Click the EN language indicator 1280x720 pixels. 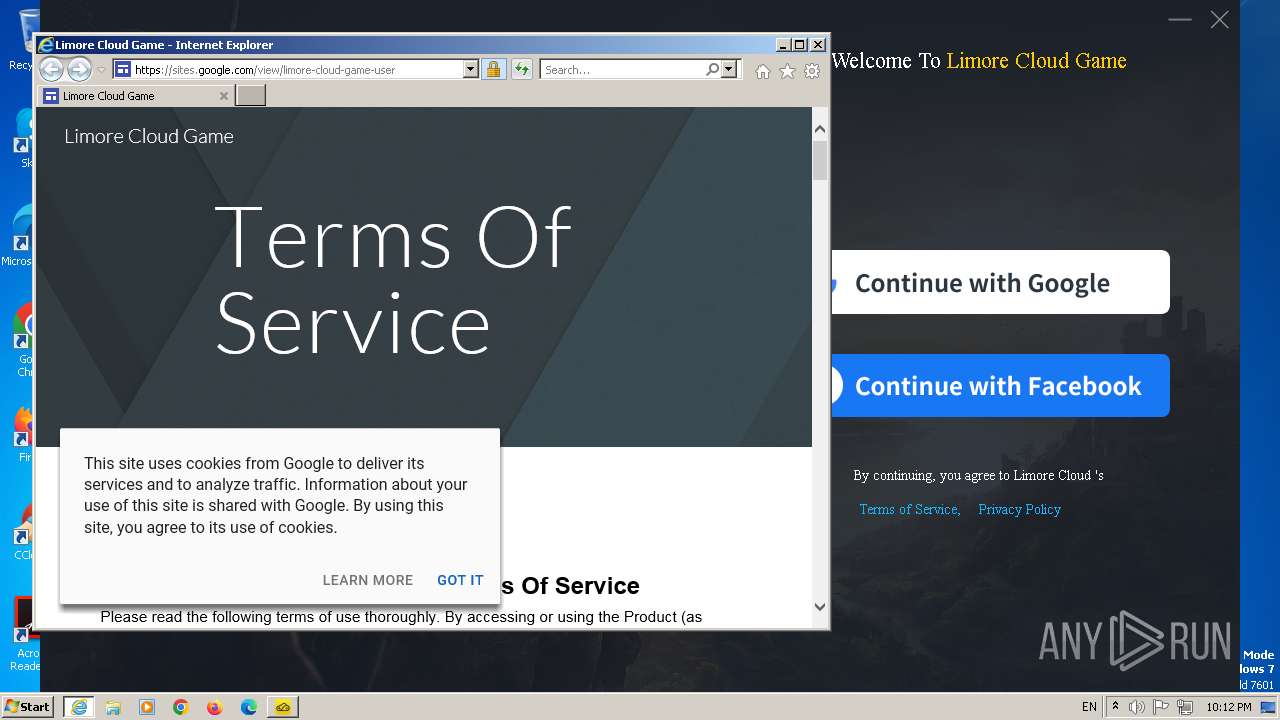(x=1089, y=707)
